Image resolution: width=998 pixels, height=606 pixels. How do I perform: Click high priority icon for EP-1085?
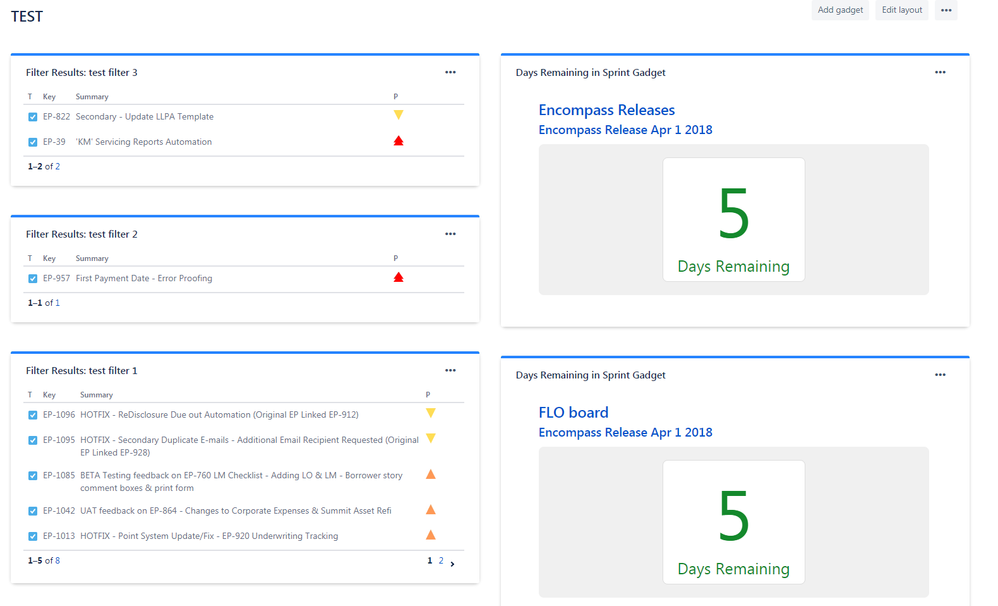pos(431,474)
